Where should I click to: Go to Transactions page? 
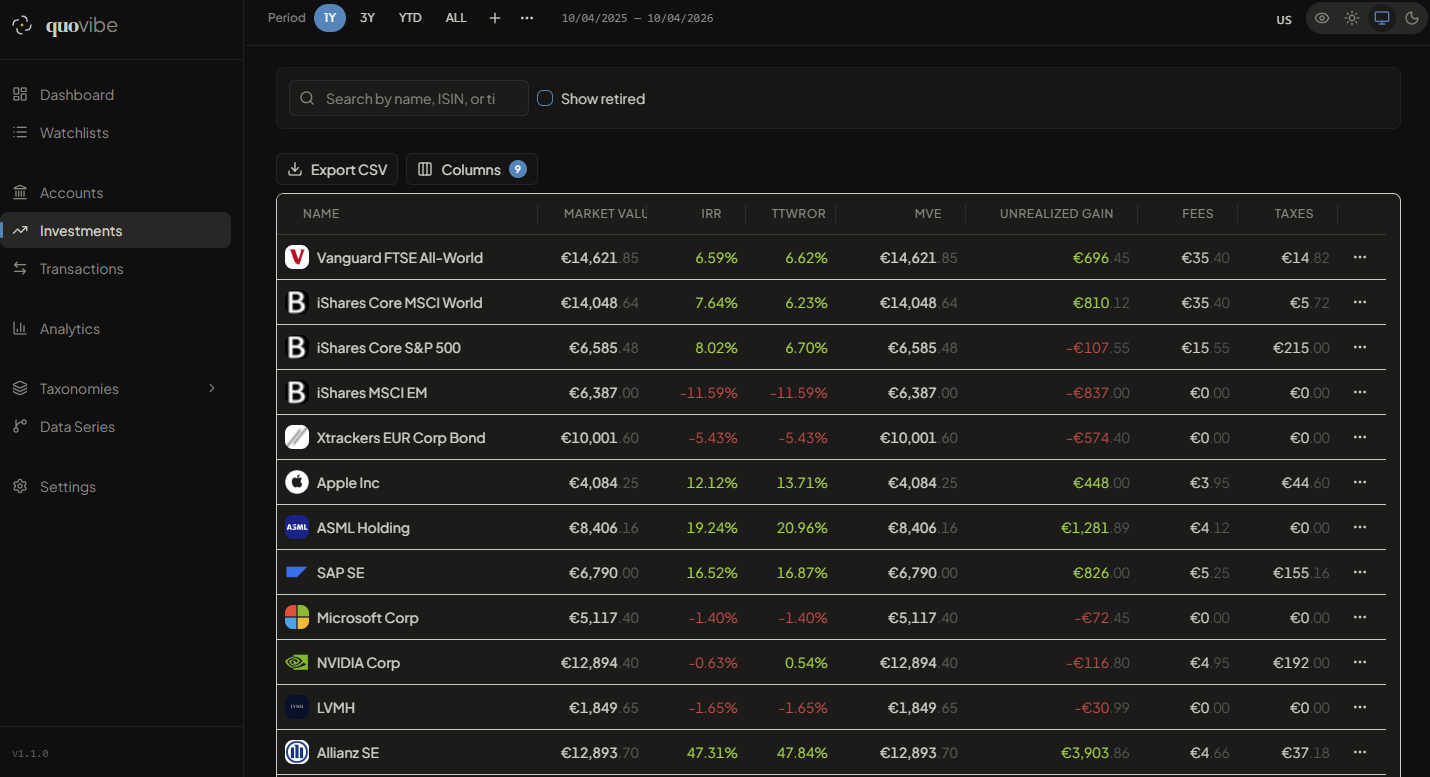point(81,268)
